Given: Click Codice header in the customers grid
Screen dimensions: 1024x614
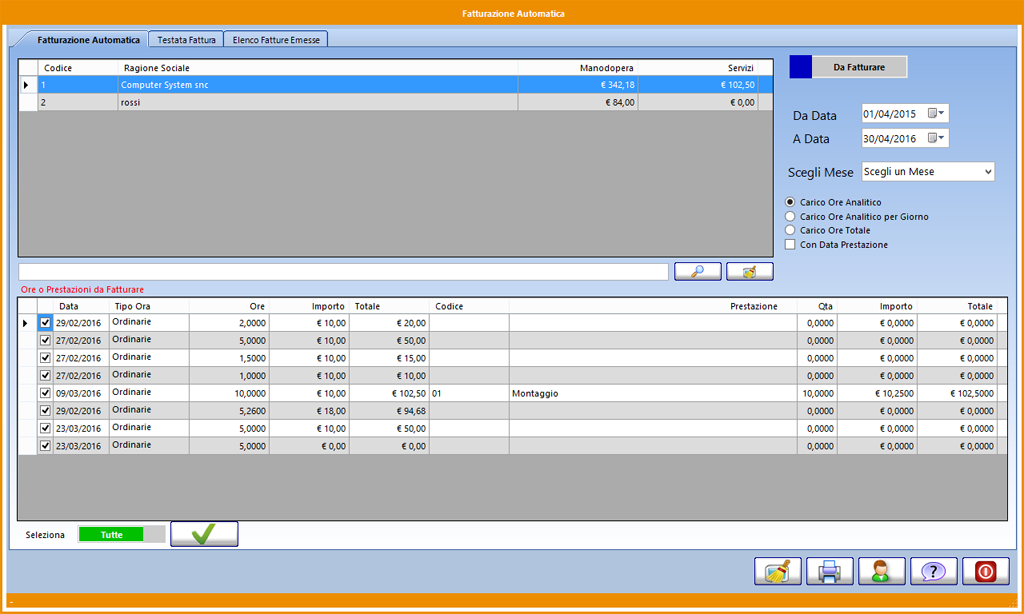Looking at the screenshot, I should point(78,68).
